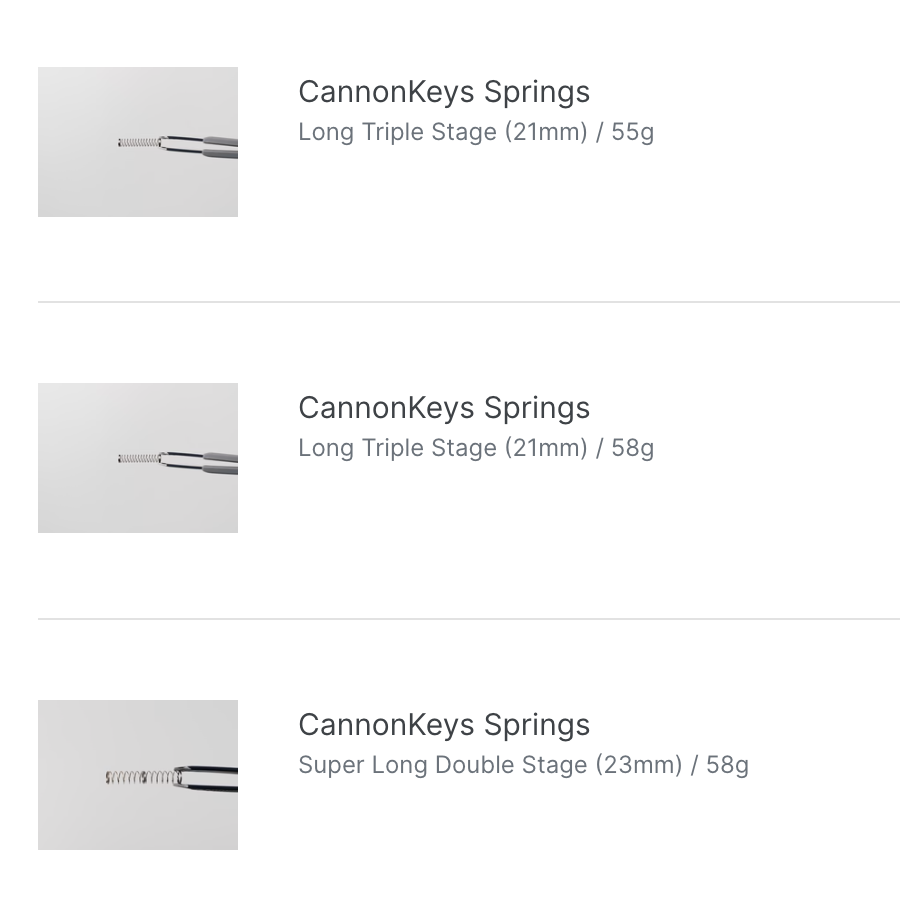Screen dimensions: 900x918
Task: Select the 'Long Triple Stage (21mm) / 55g' variant text
Action: tap(476, 132)
